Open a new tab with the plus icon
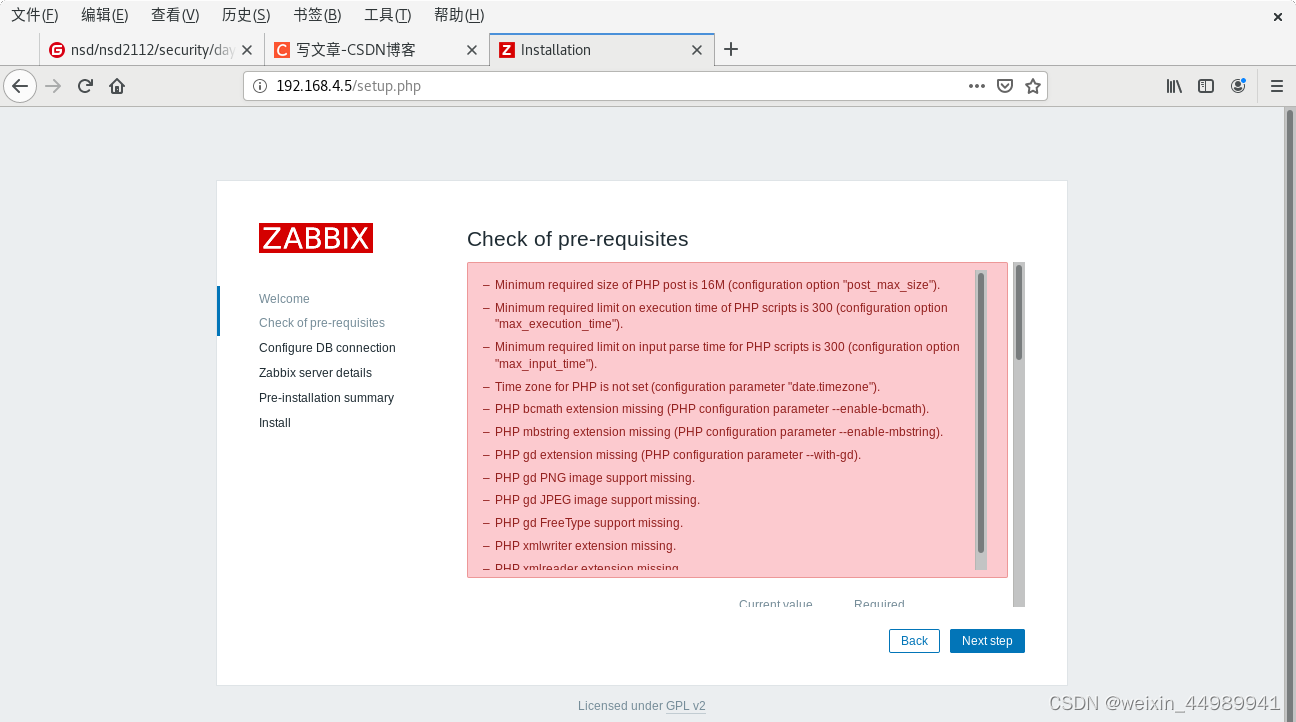This screenshot has height=722, width=1296. pos(731,49)
